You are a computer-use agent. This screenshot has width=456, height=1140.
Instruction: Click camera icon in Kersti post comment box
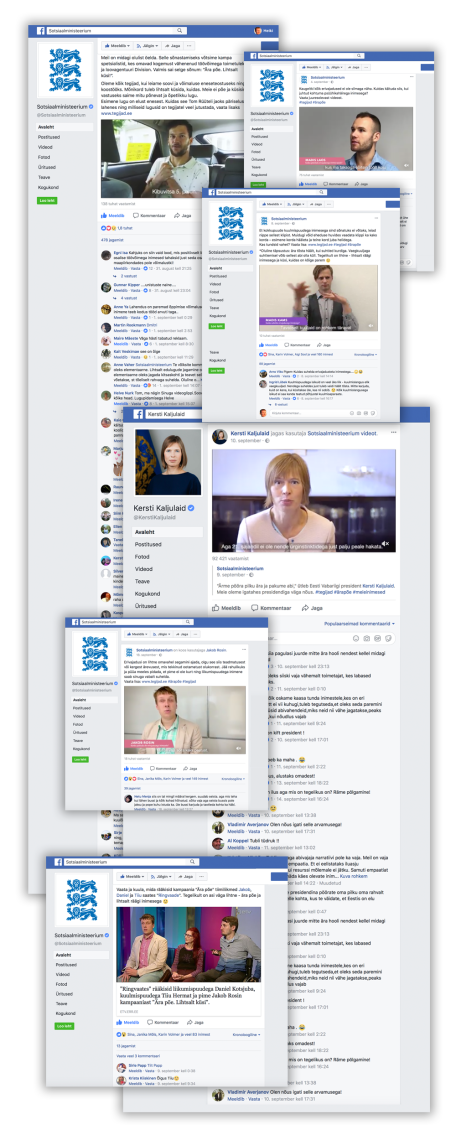(x=367, y=638)
